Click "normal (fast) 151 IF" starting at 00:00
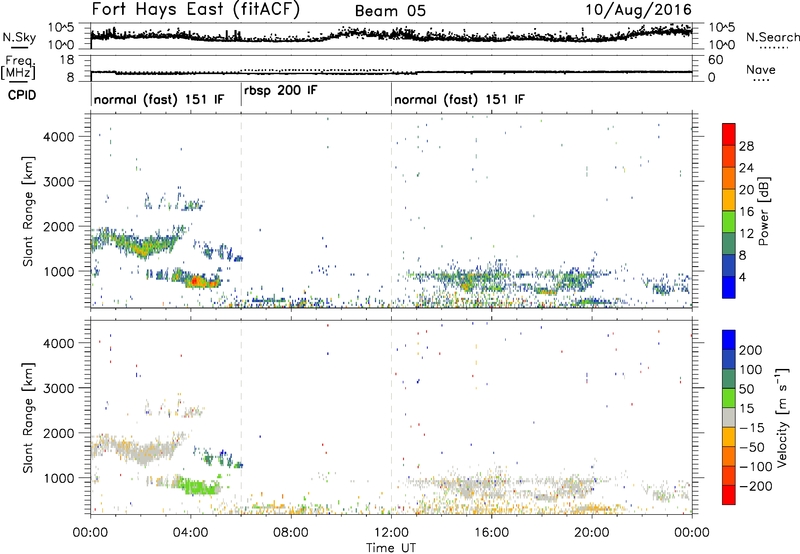 pos(159,99)
